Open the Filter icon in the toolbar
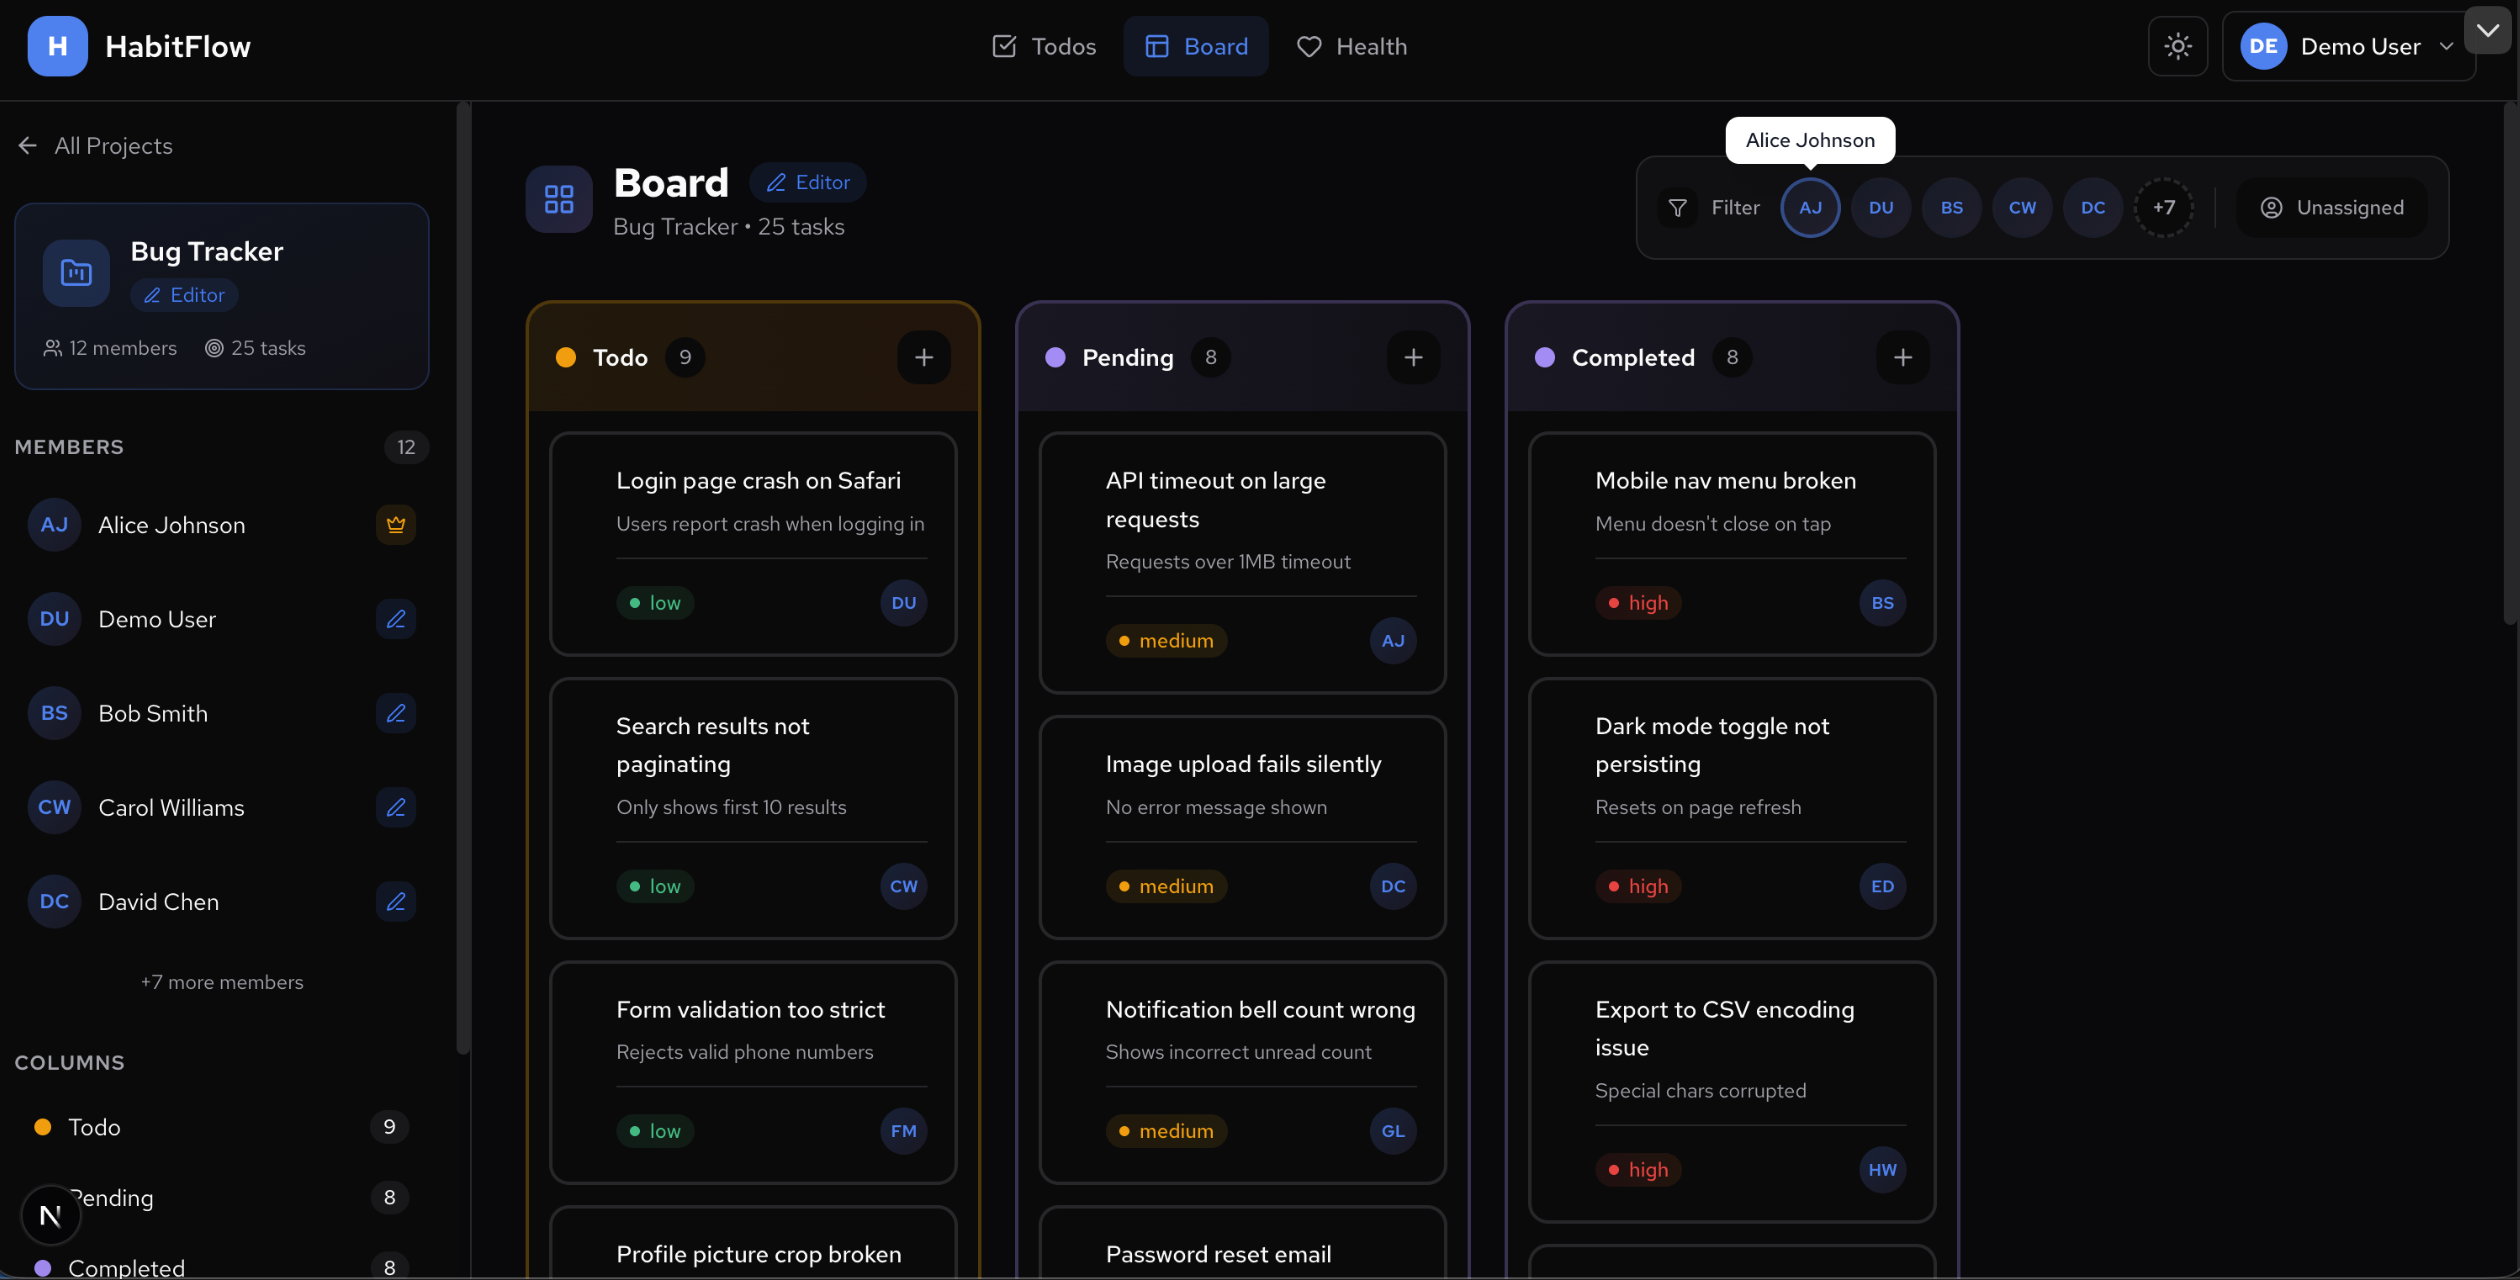This screenshot has width=2520, height=1280. (x=1678, y=207)
